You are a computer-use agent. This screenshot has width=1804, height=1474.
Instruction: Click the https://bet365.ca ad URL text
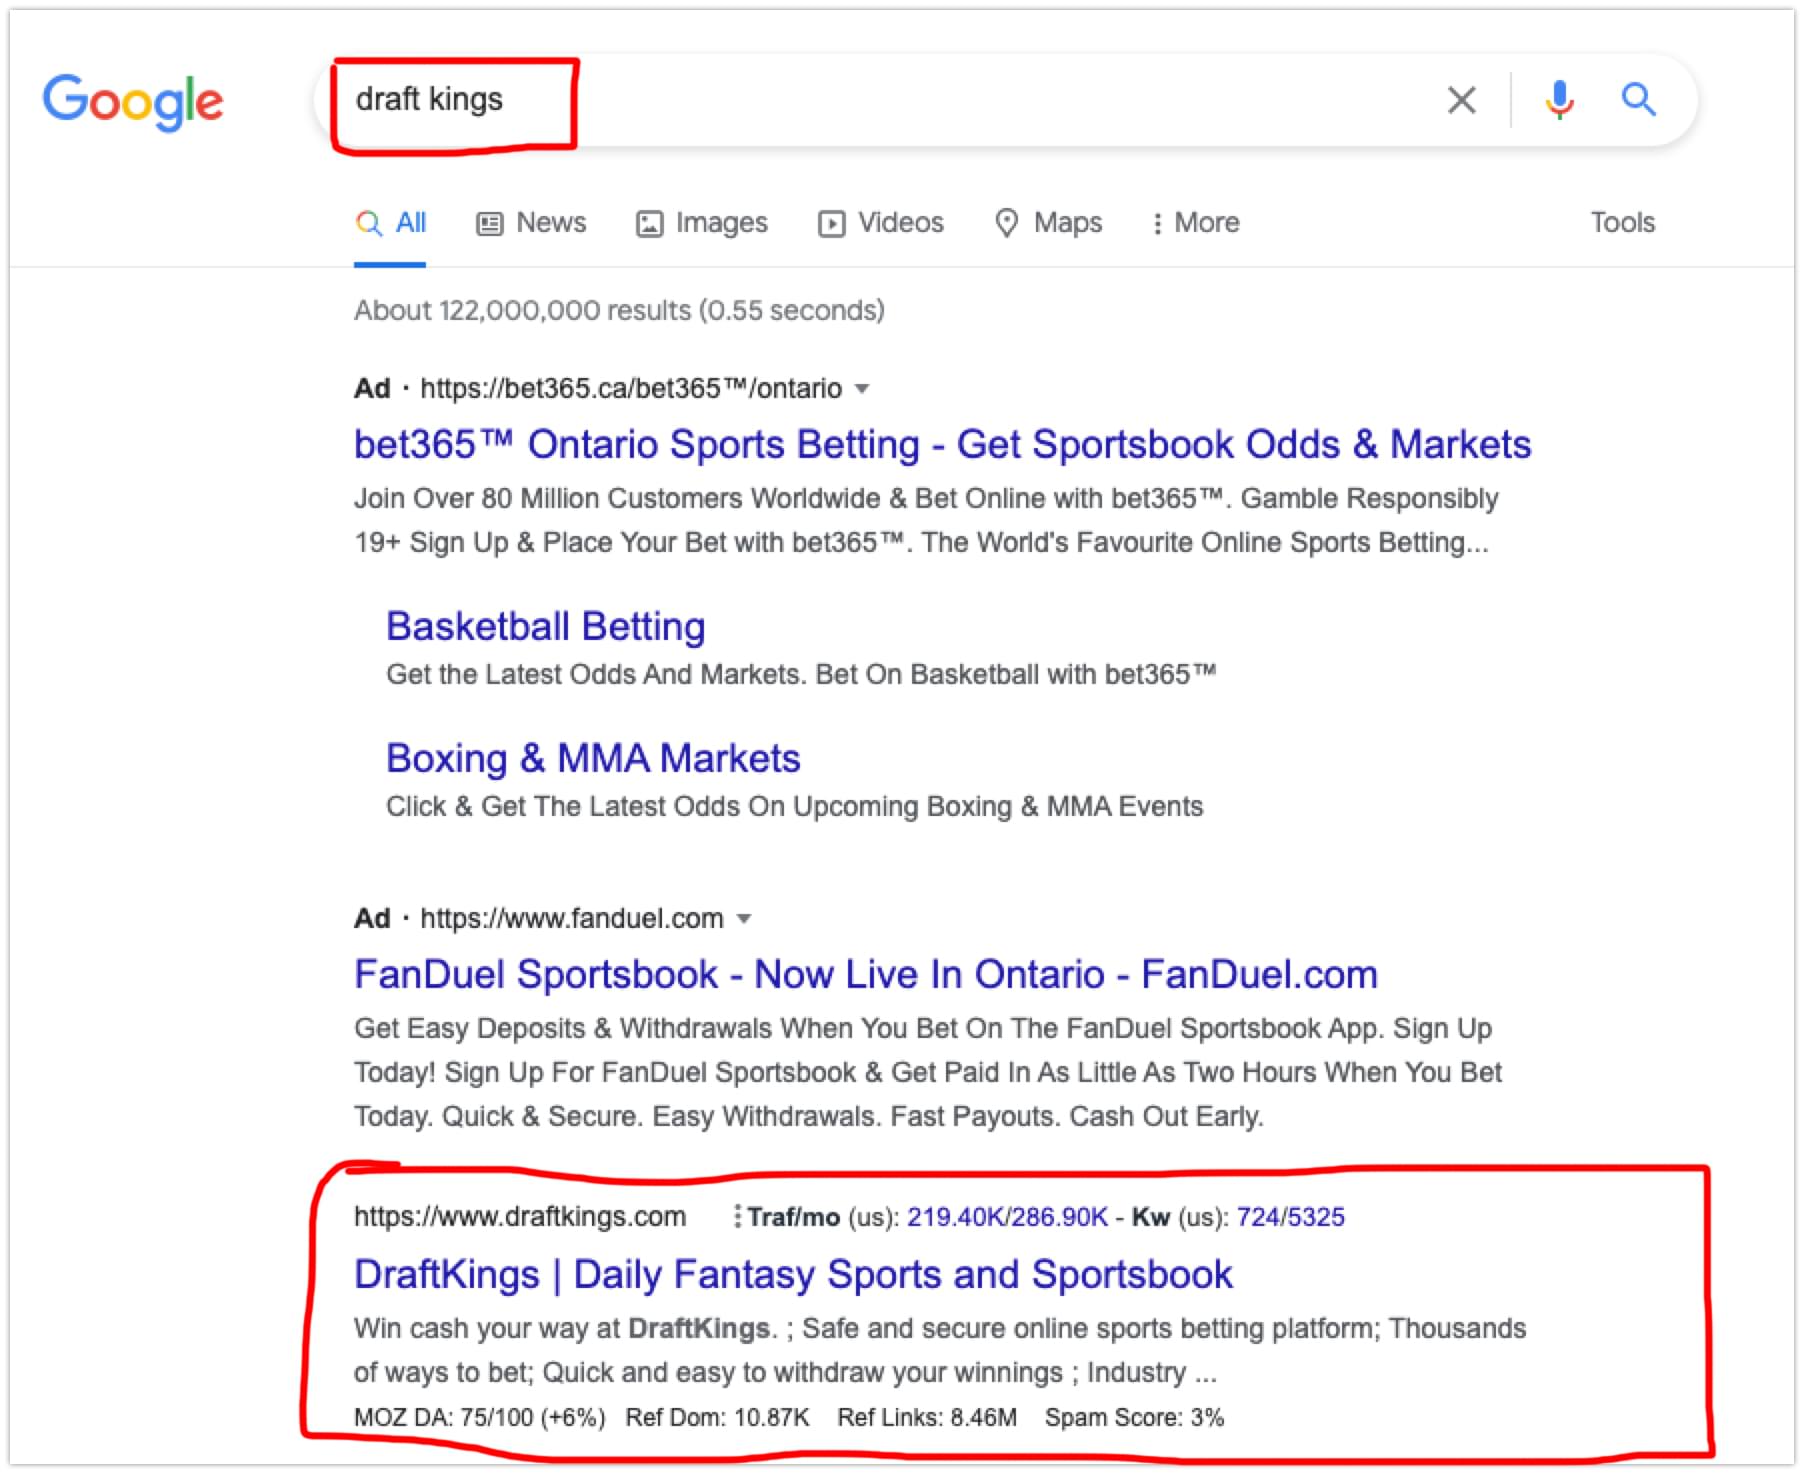631,389
